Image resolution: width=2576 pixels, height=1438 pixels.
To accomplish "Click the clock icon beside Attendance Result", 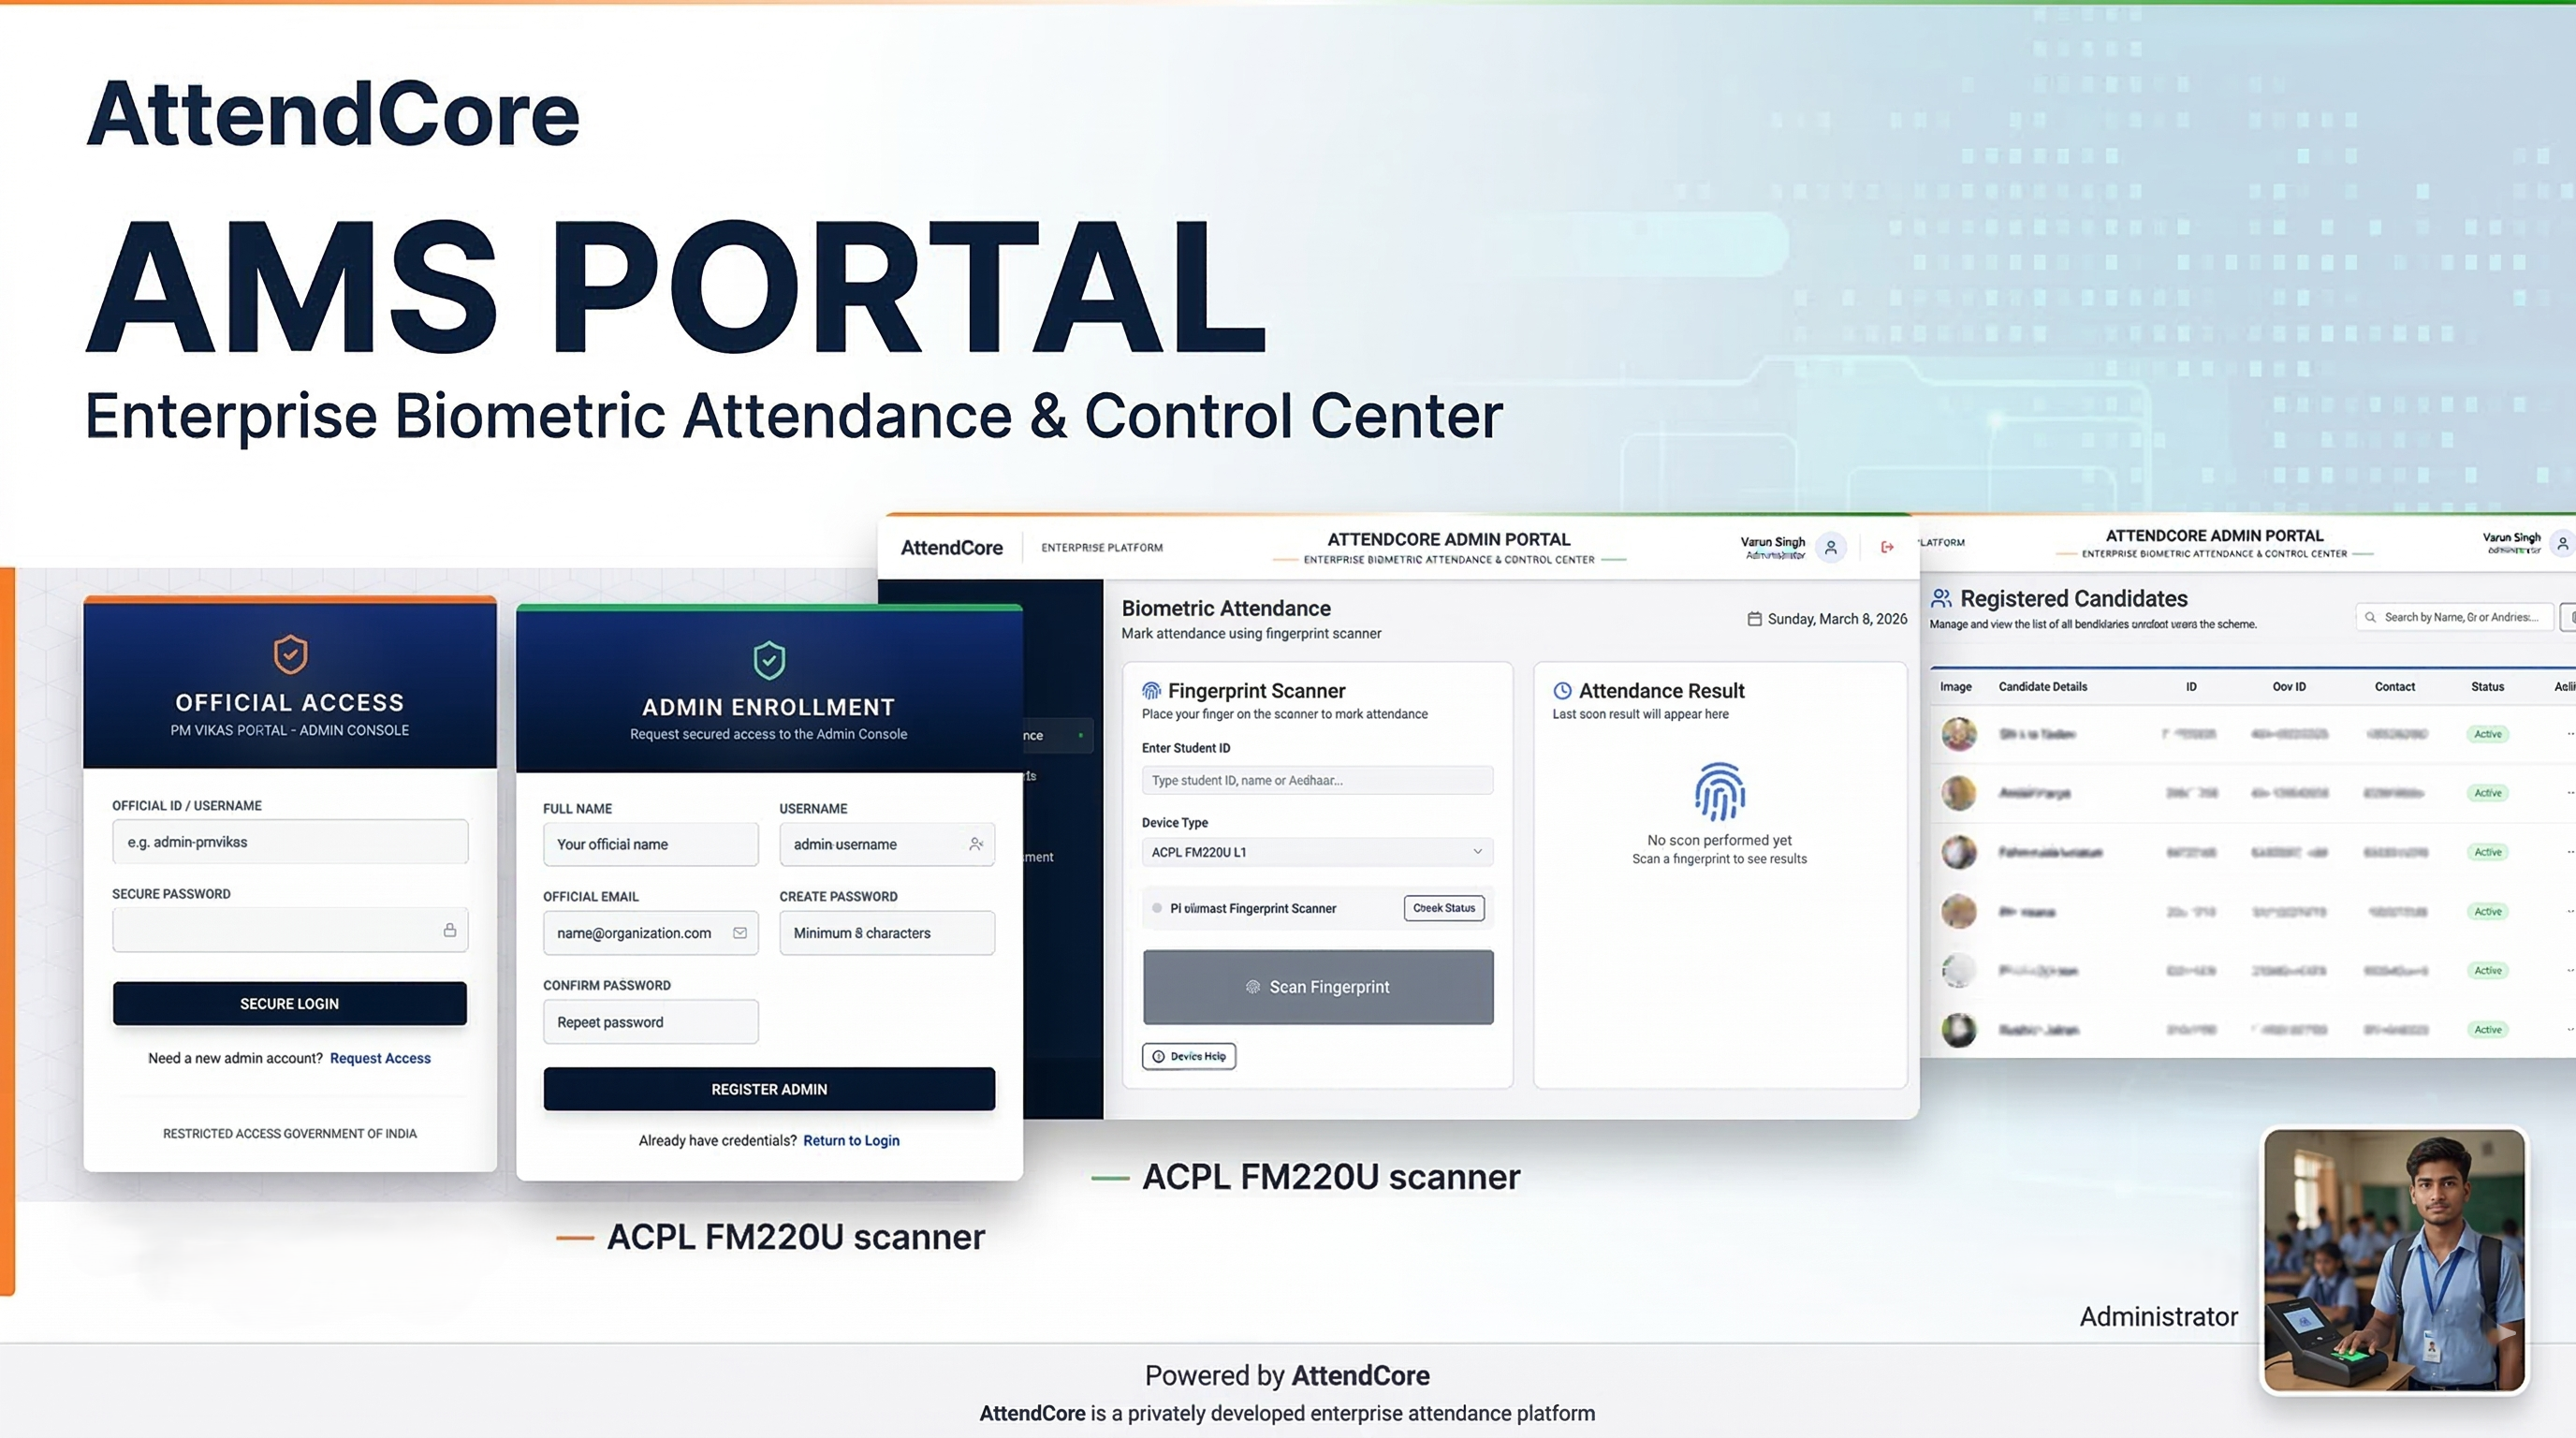I will [1562, 691].
